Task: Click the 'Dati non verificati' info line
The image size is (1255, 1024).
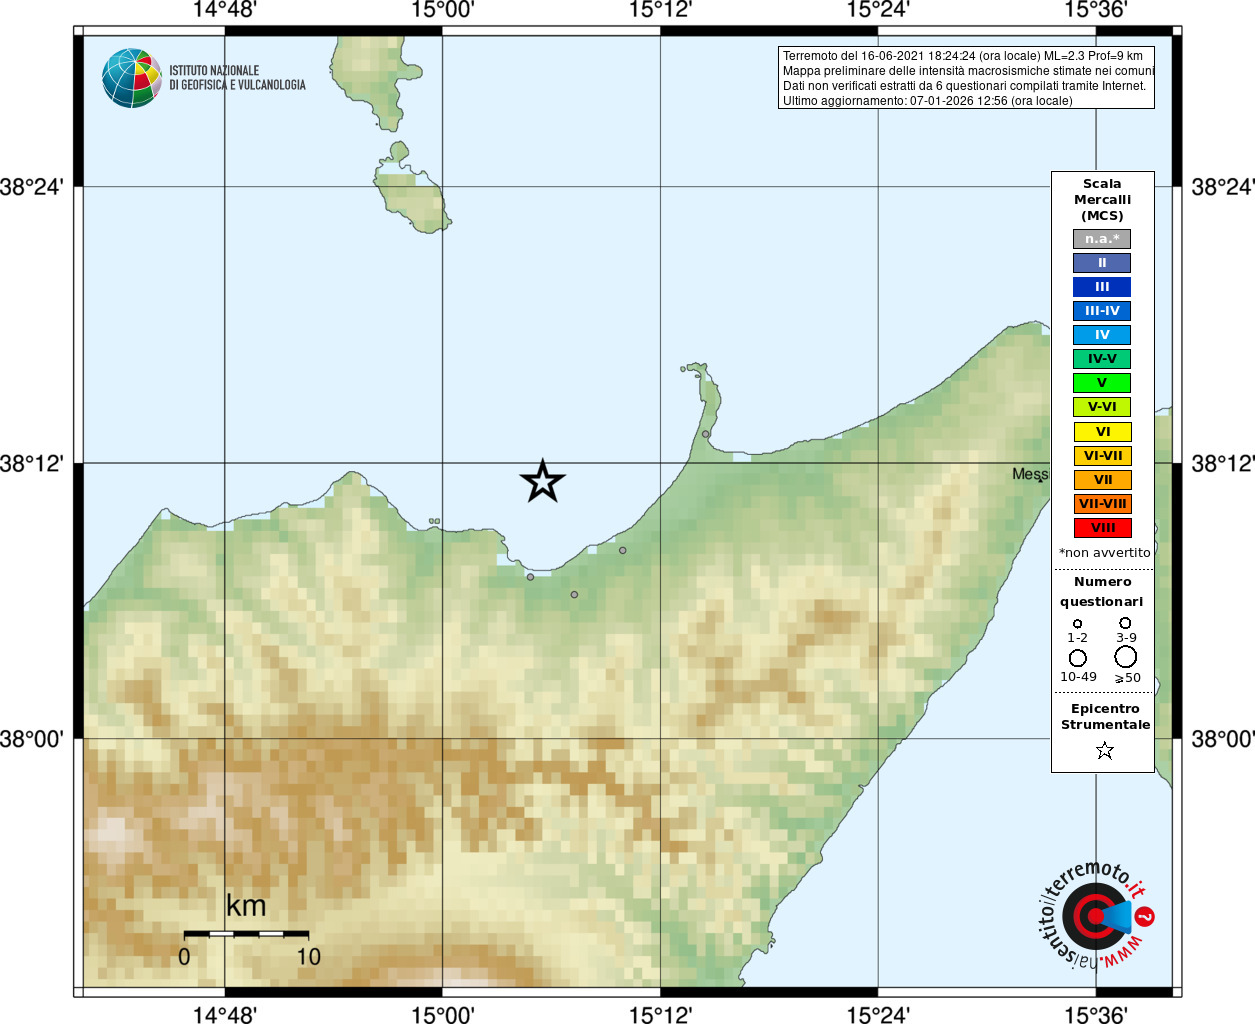Action: [964, 86]
